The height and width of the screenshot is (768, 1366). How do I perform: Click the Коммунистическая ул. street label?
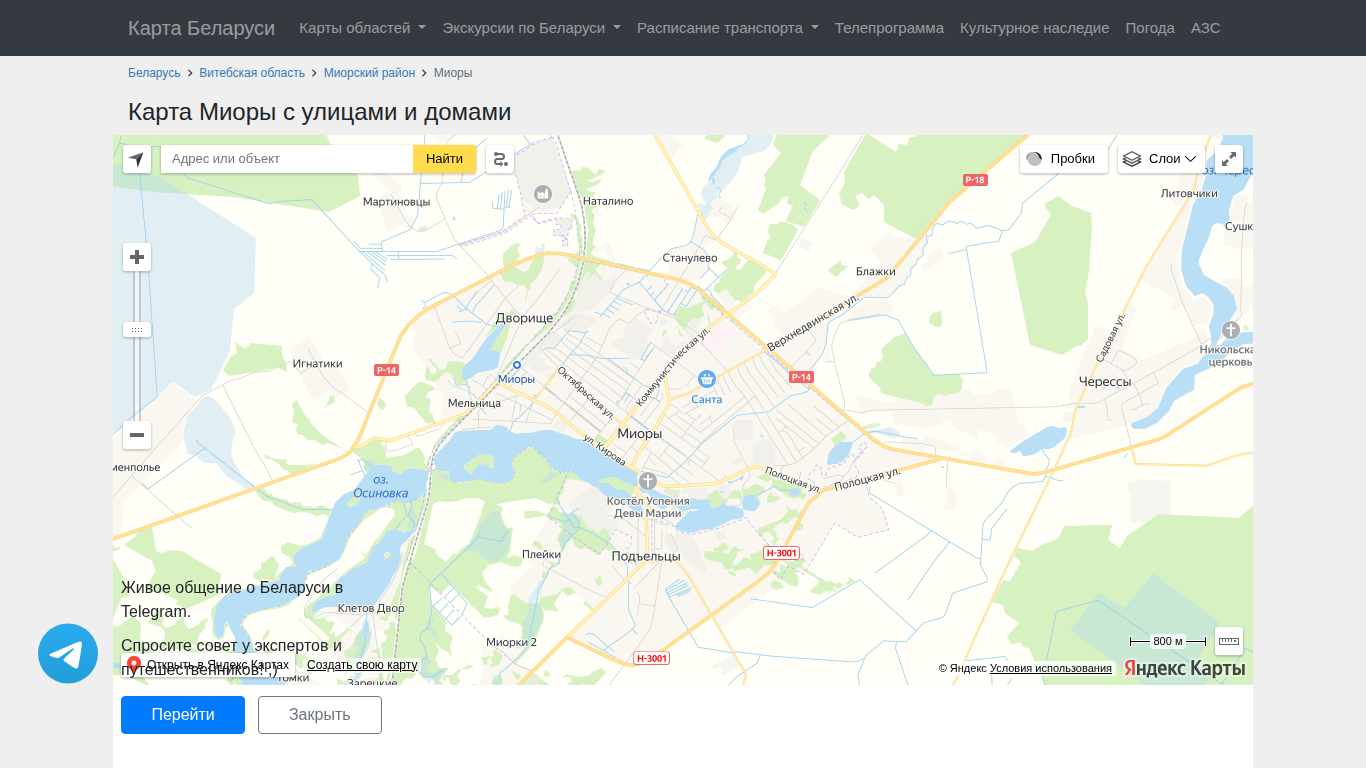(673, 368)
